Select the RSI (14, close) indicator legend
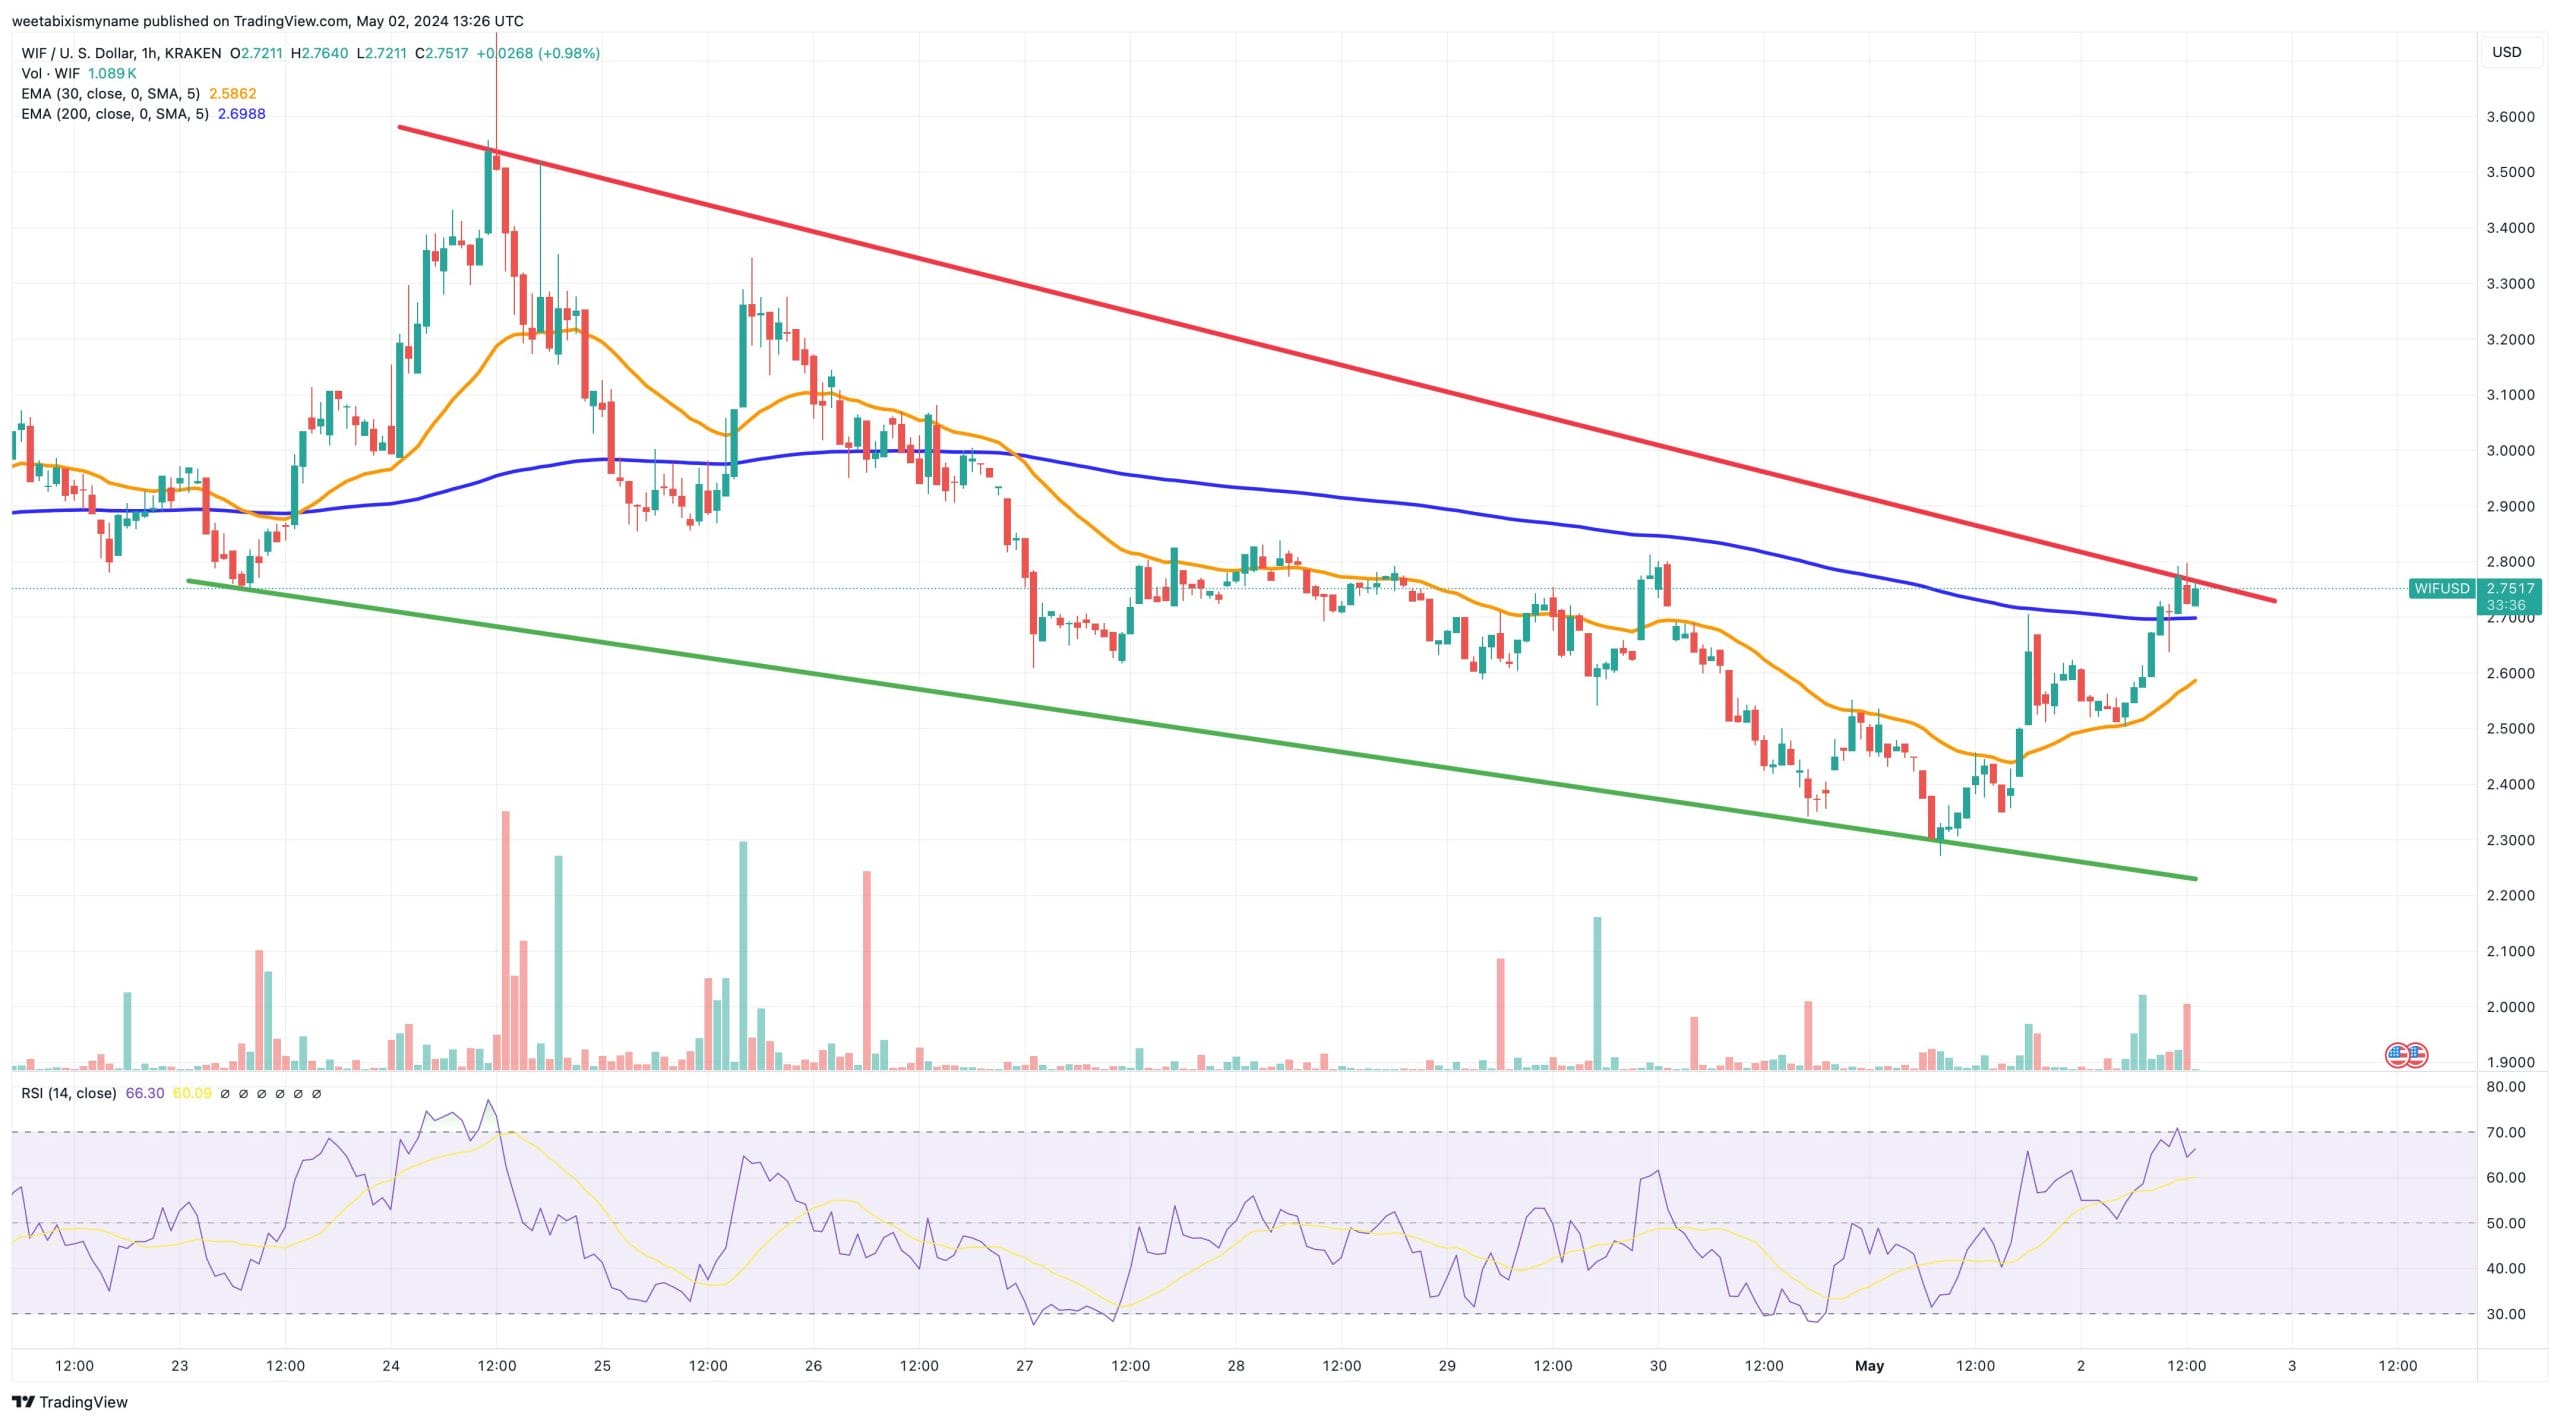Viewport: 2560px width, 1423px height. [x=68, y=1093]
